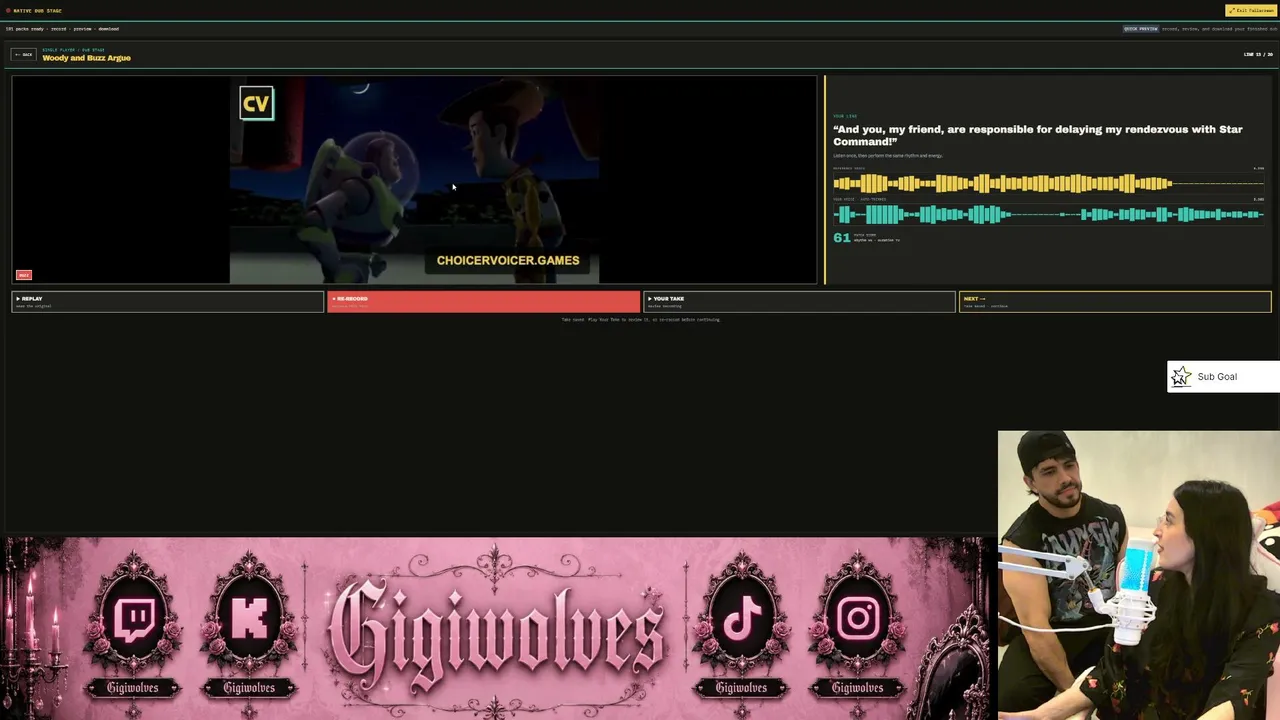This screenshot has width=1280, height=720.
Task: Click the Quick Preview badge
Action: [x=1141, y=29]
